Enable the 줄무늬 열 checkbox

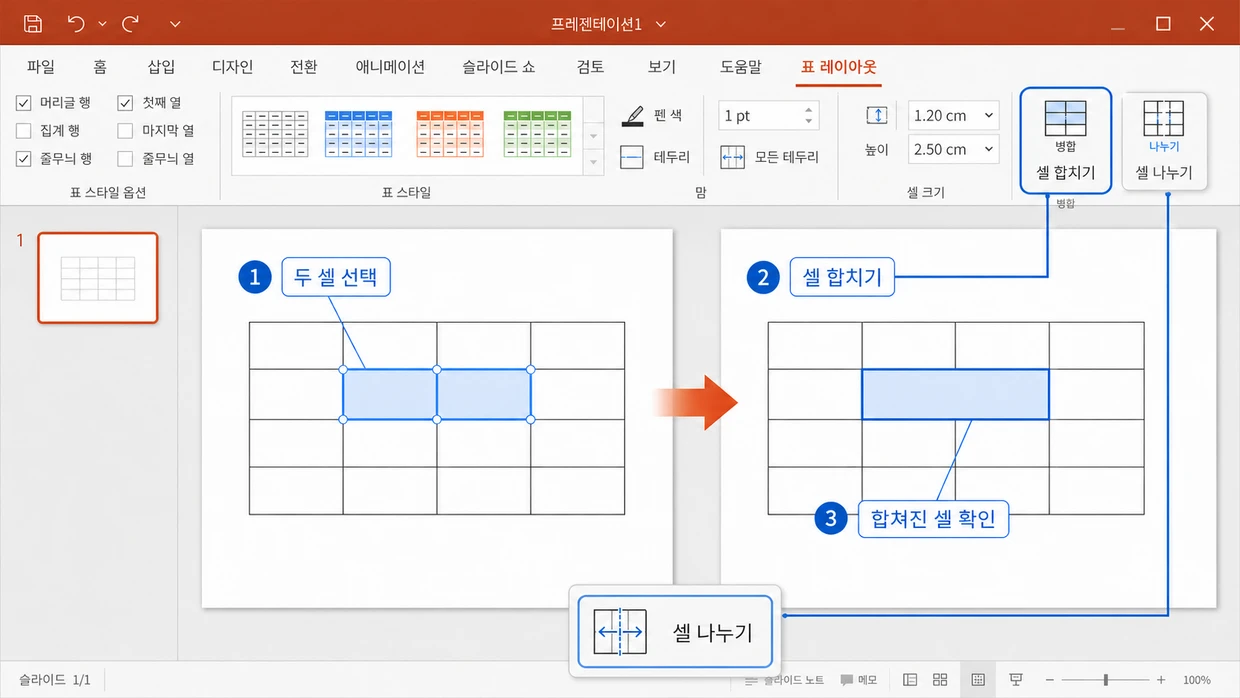(x=125, y=158)
